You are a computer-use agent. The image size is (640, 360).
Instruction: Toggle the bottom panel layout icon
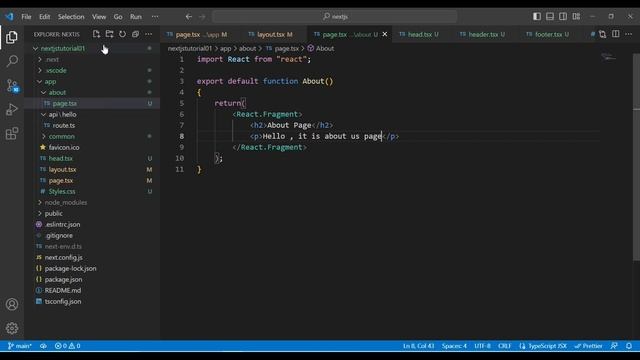550,16
